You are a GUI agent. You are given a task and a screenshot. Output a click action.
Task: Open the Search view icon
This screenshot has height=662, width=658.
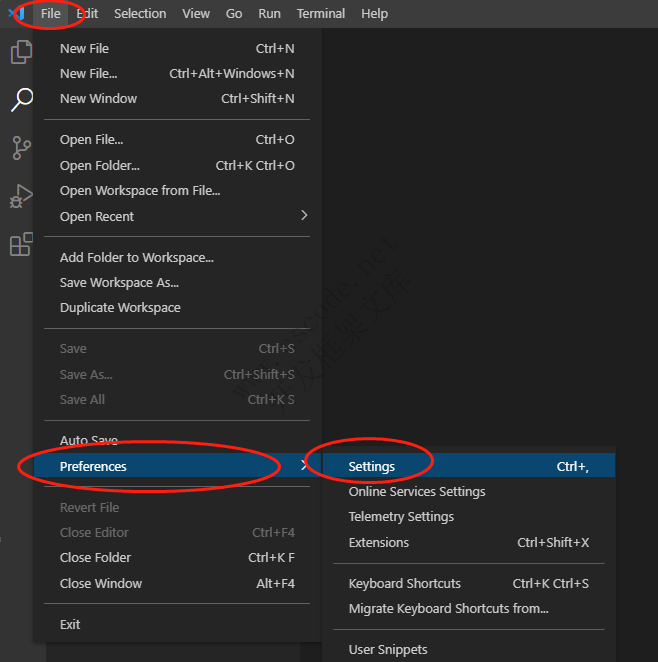point(21,100)
